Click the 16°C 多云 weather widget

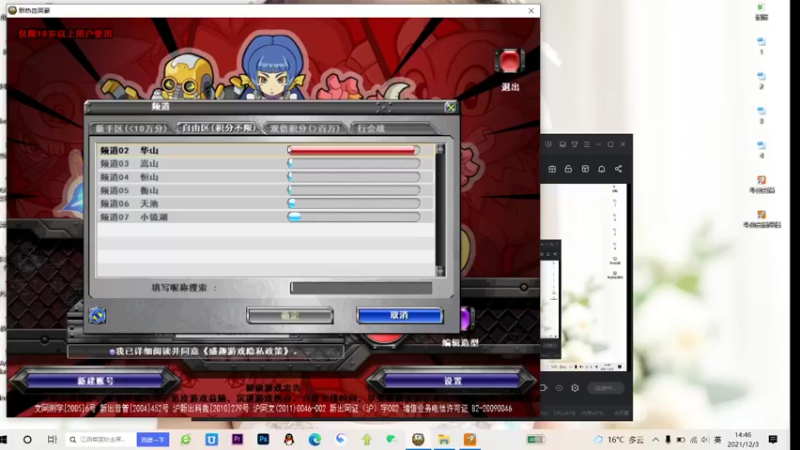[x=619, y=439]
